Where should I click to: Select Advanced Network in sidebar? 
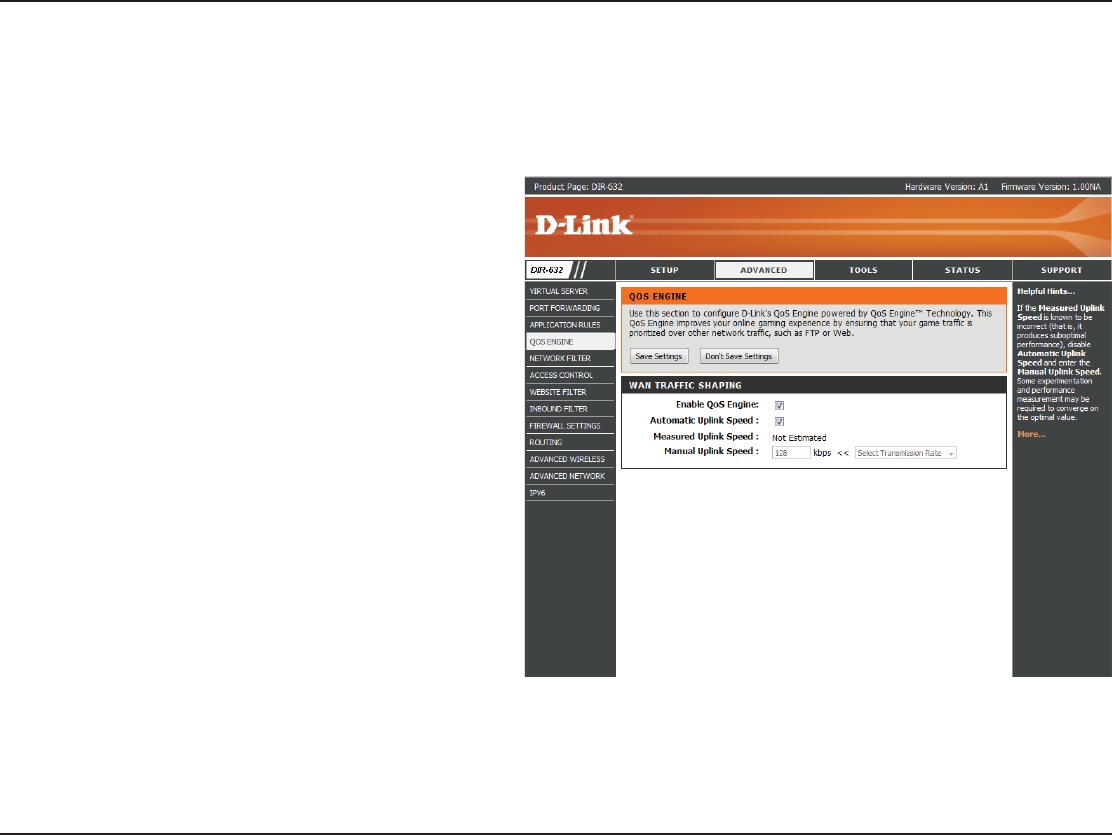tap(570, 476)
